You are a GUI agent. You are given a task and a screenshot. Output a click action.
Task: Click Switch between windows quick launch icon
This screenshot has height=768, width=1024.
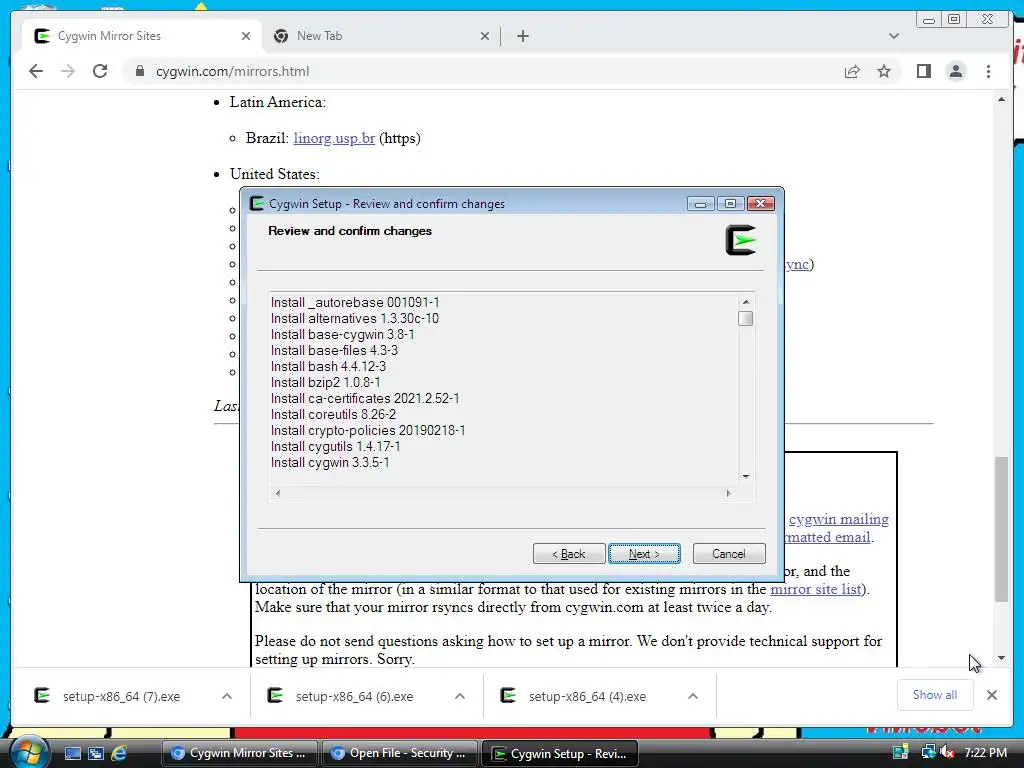point(95,754)
